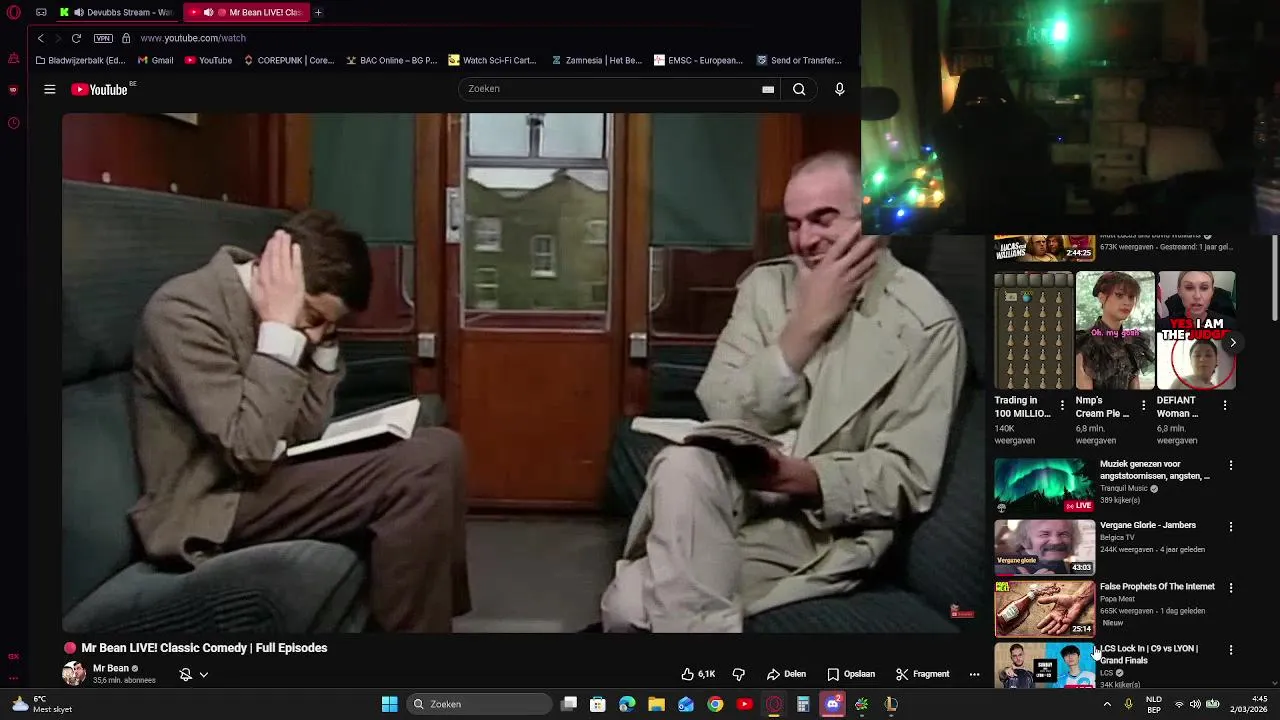1280x720 pixels.
Task: Open File Explorer from the taskbar
Action: click(656, 704)
